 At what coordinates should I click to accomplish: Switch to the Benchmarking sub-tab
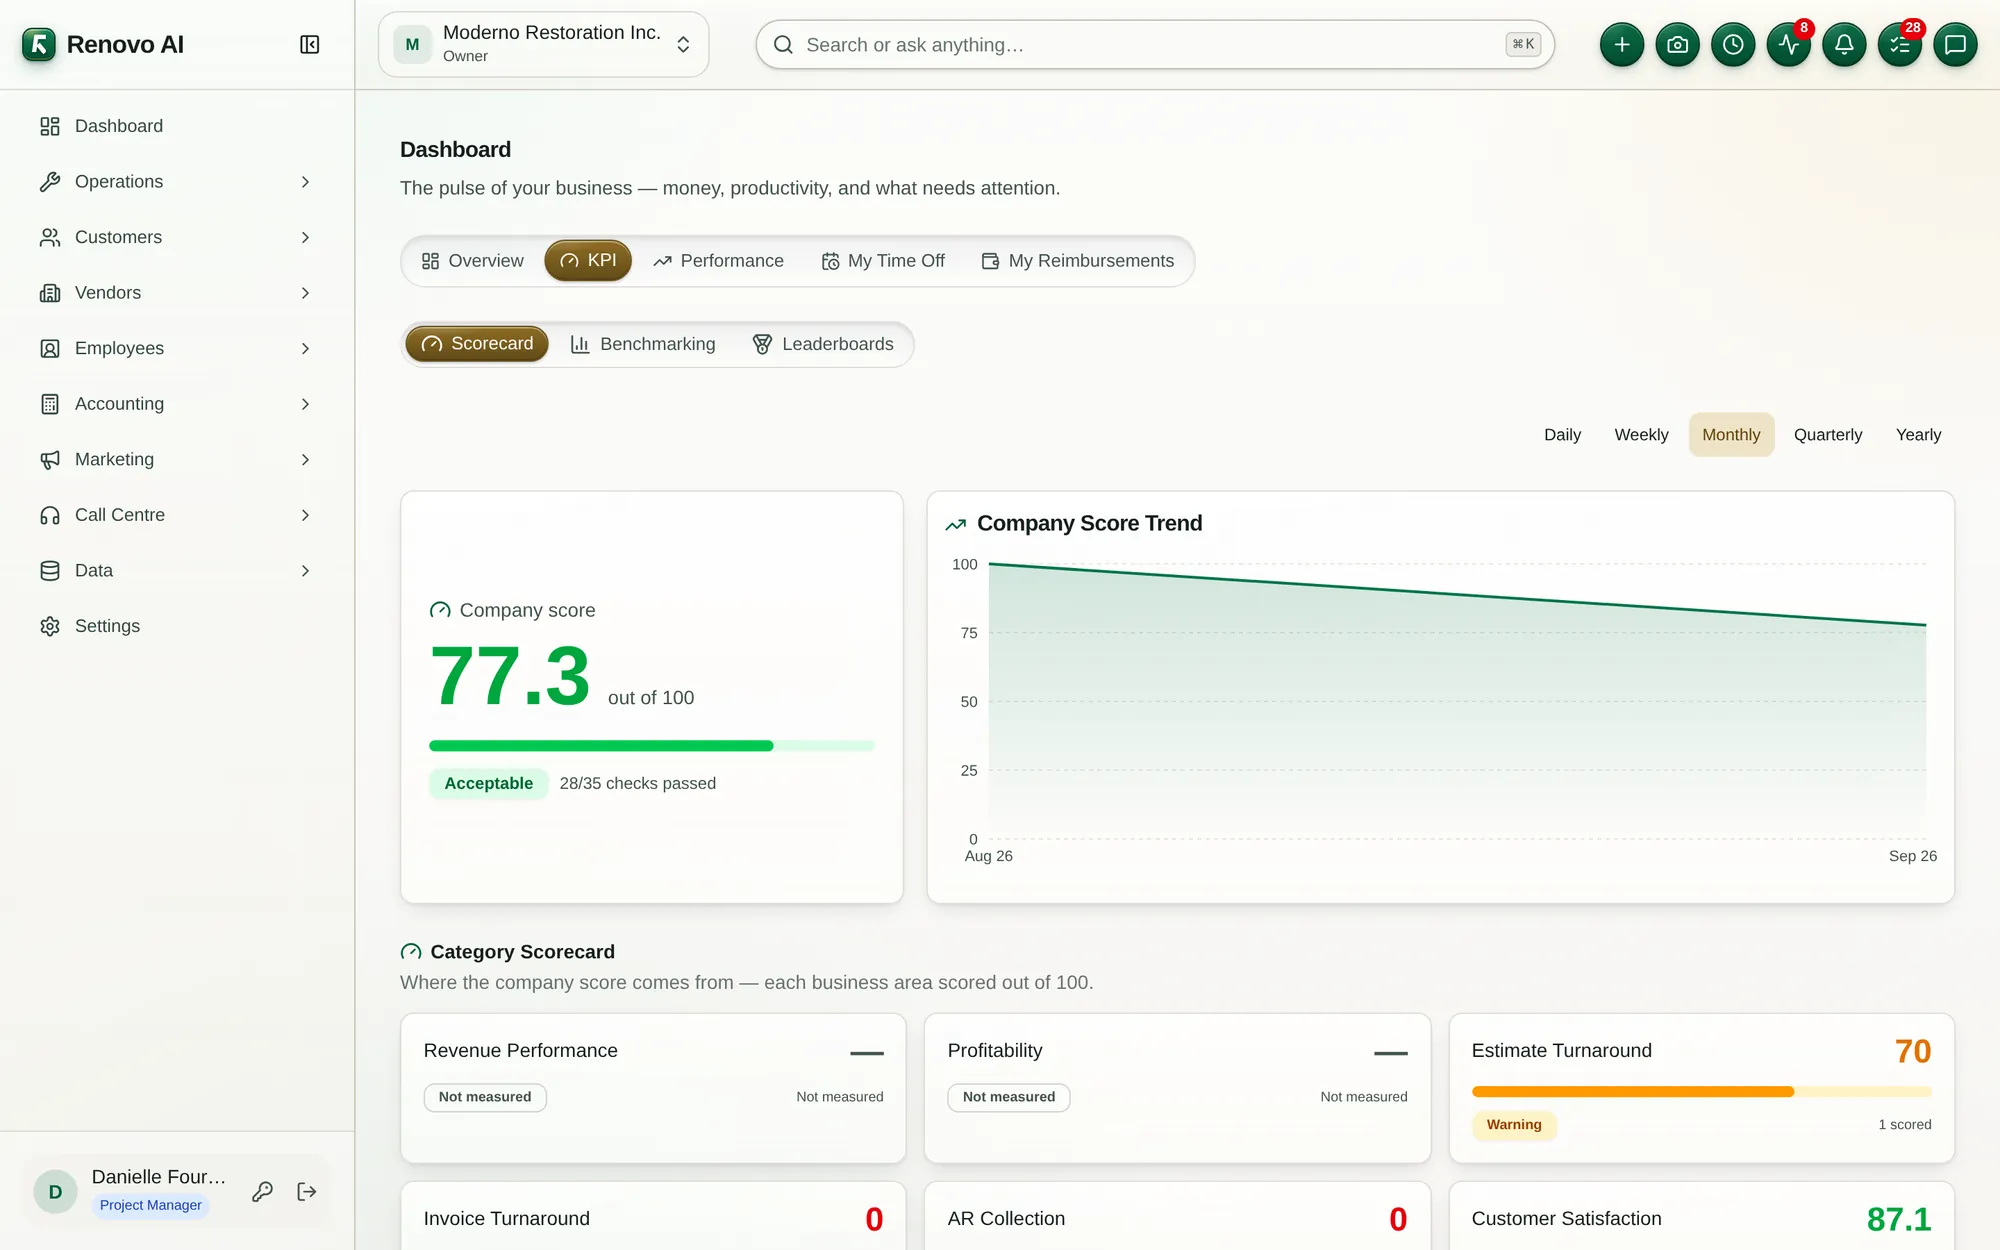[643, 344]
